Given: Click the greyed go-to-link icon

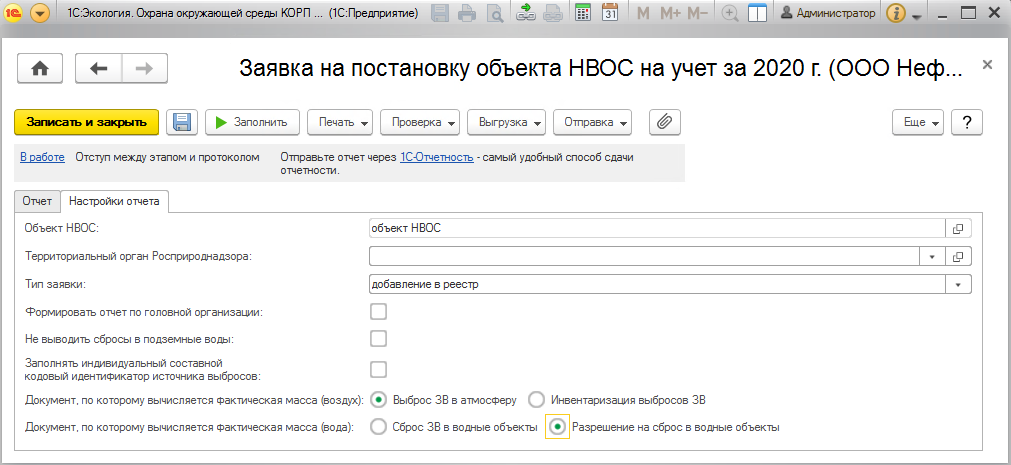Looking at the screenshot, I should coord(554,12).
